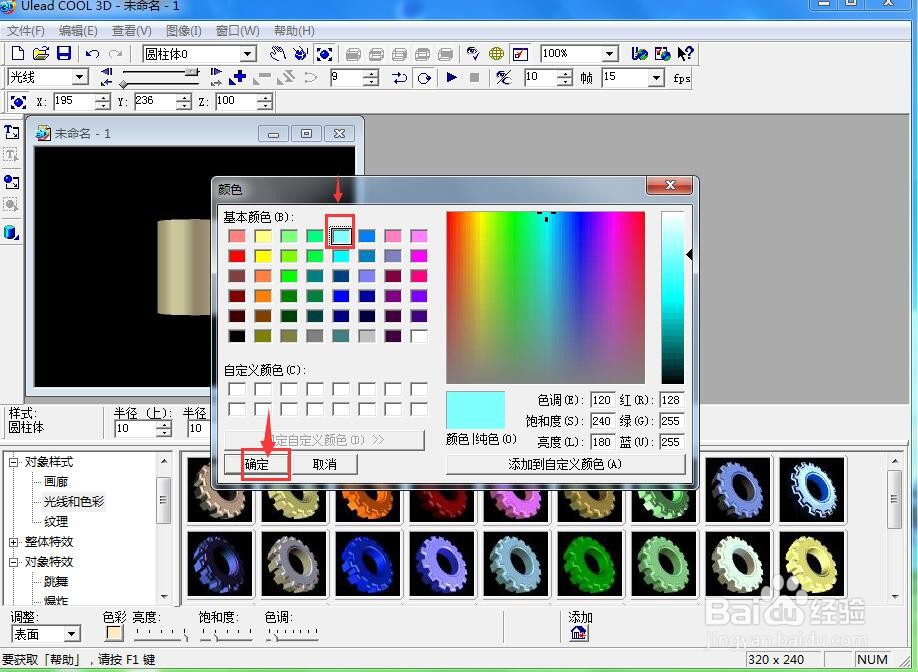The width and height of the screenshot is (918, 672).
Task: Open the 帮助(H) menu
Action: pos(294,30)
